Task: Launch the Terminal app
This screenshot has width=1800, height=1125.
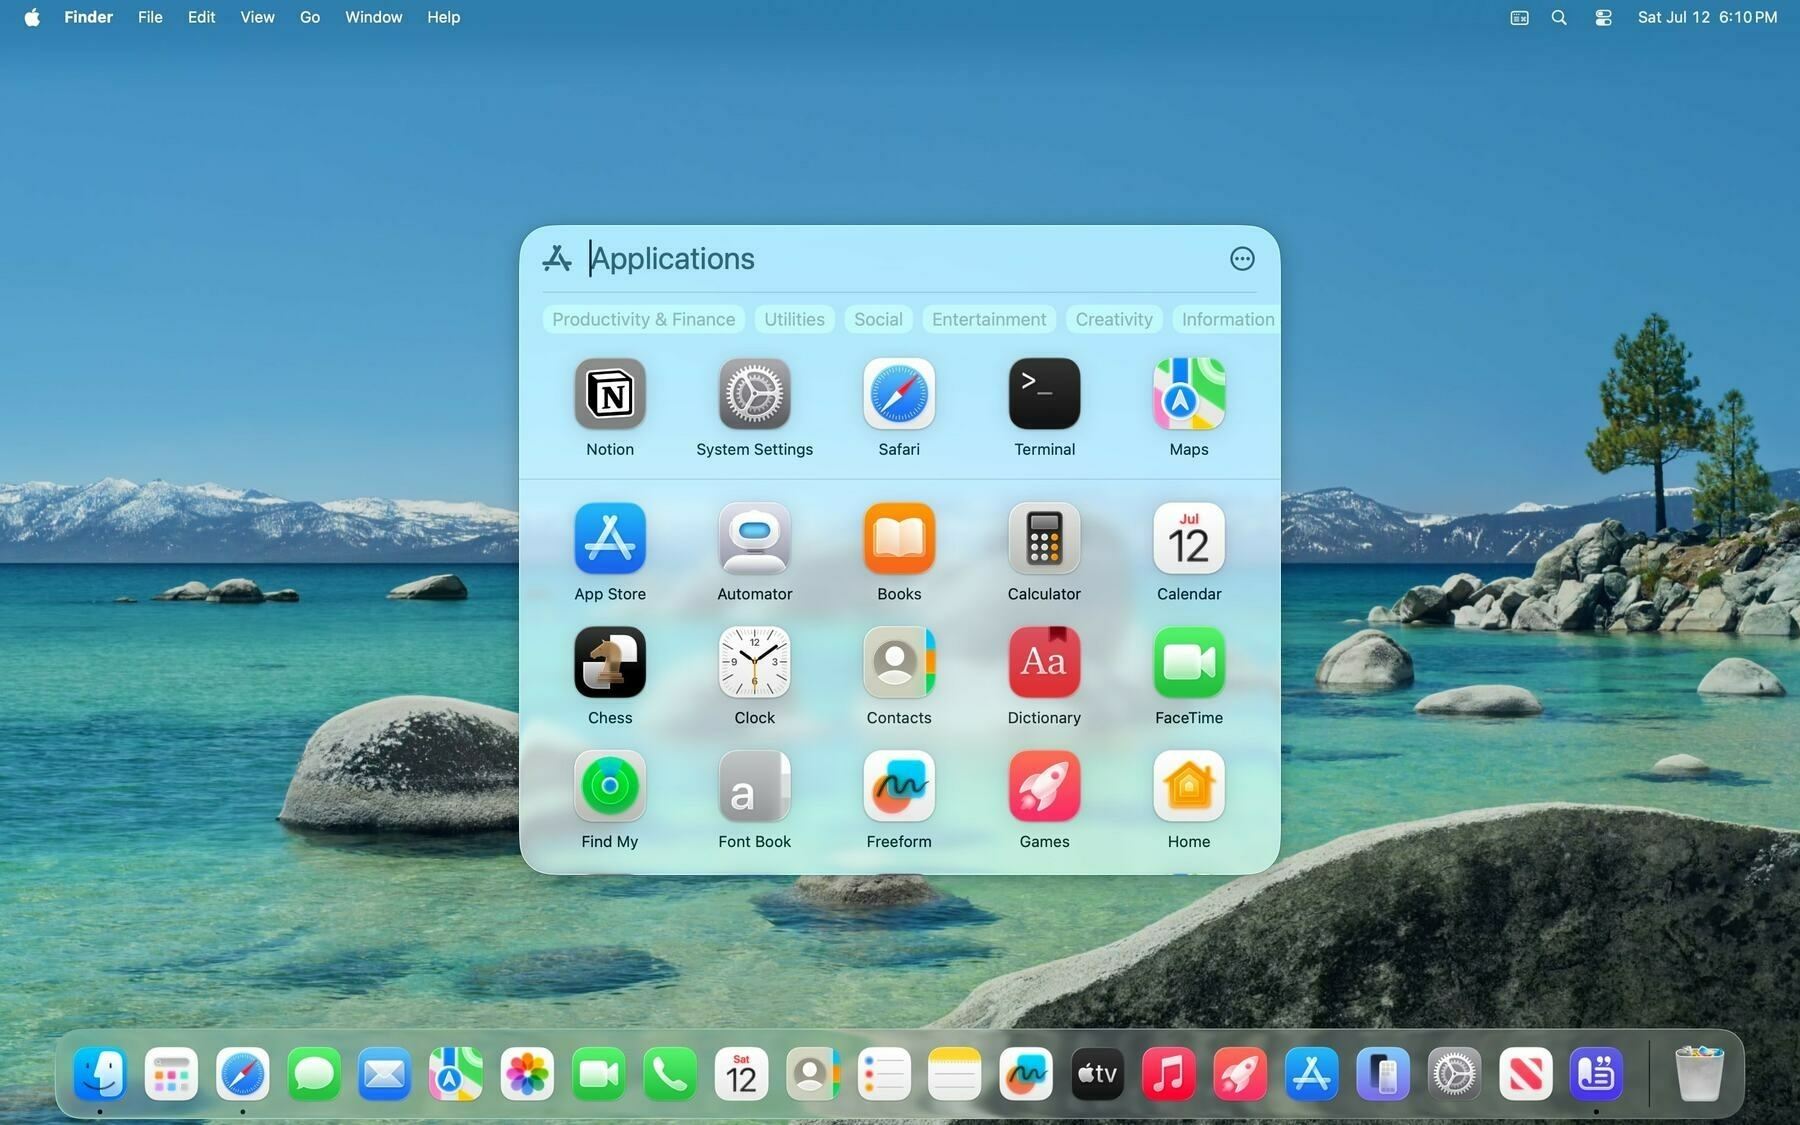Action: coord(1044,394)
